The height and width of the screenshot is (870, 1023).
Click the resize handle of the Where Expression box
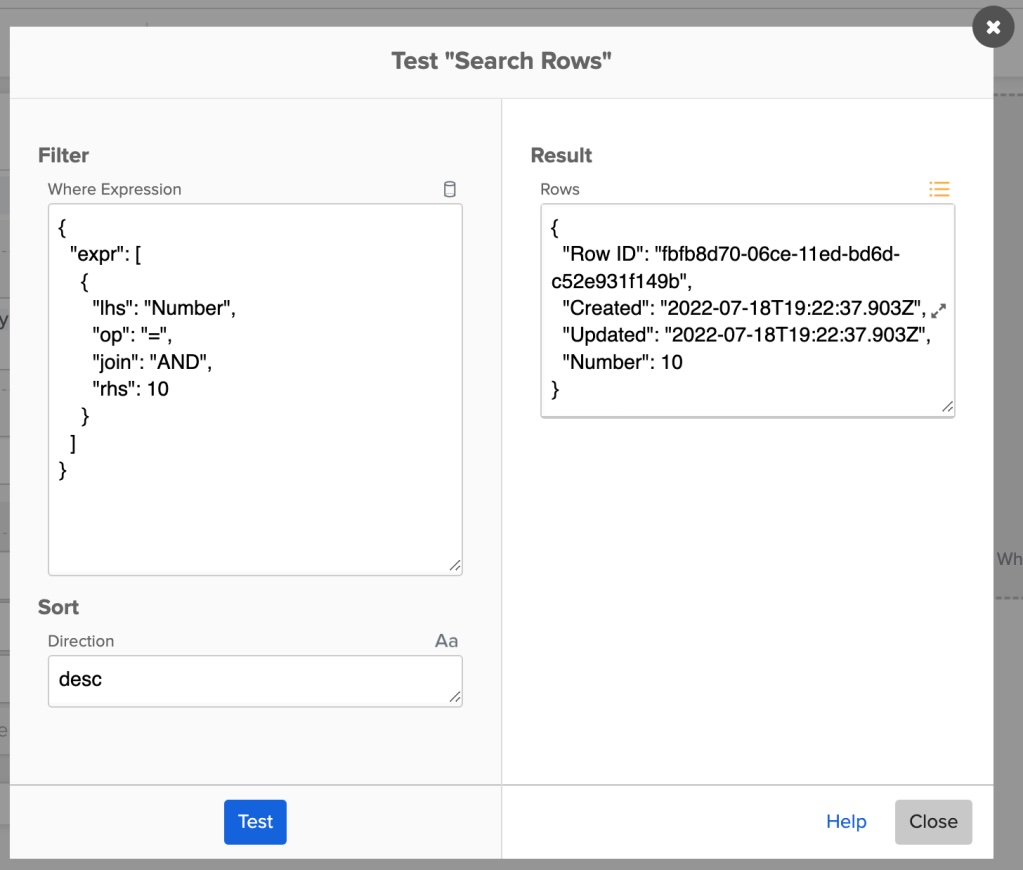456,565
